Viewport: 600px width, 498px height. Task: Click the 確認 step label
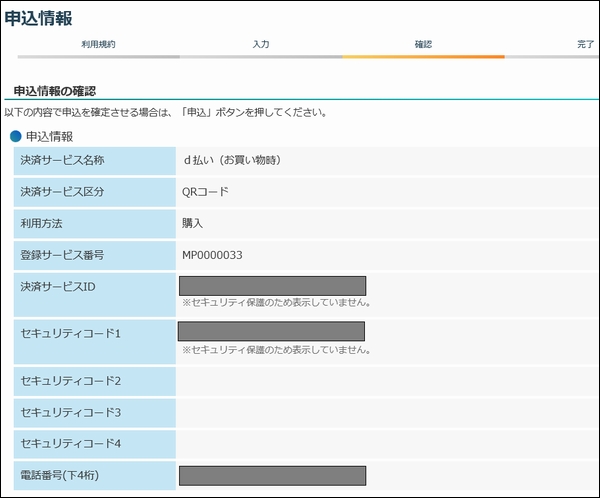[x=423, y=44]
